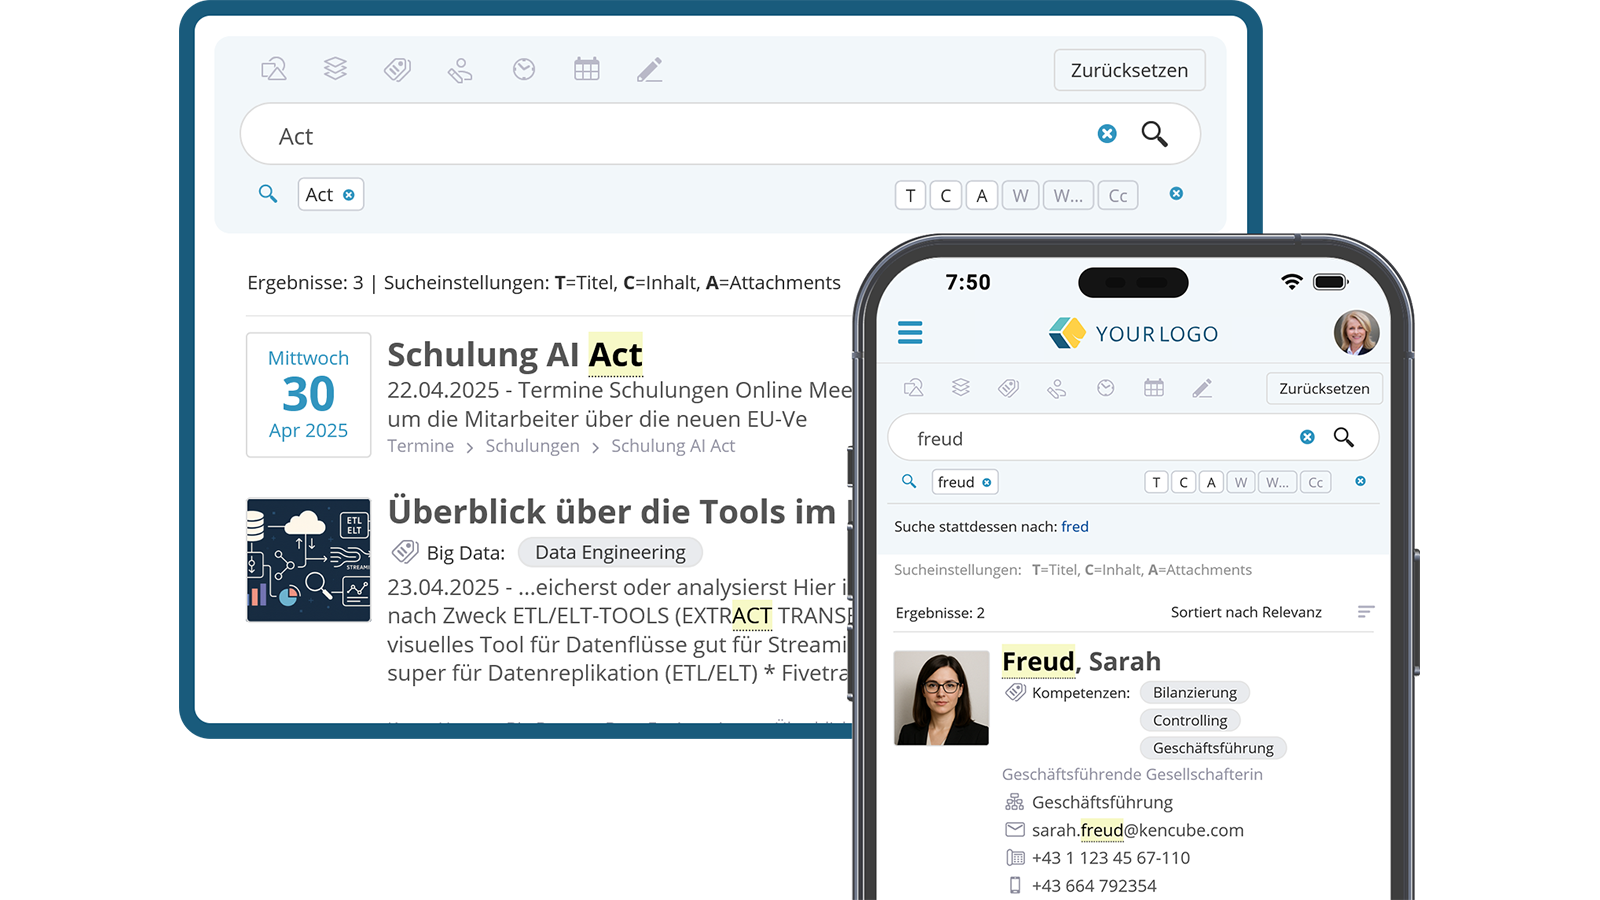Image resolution: width=1600 pixels, height=900 pixels.
Task: Open the 'Termine' breadcrumb link
Action: coord(421,446)
